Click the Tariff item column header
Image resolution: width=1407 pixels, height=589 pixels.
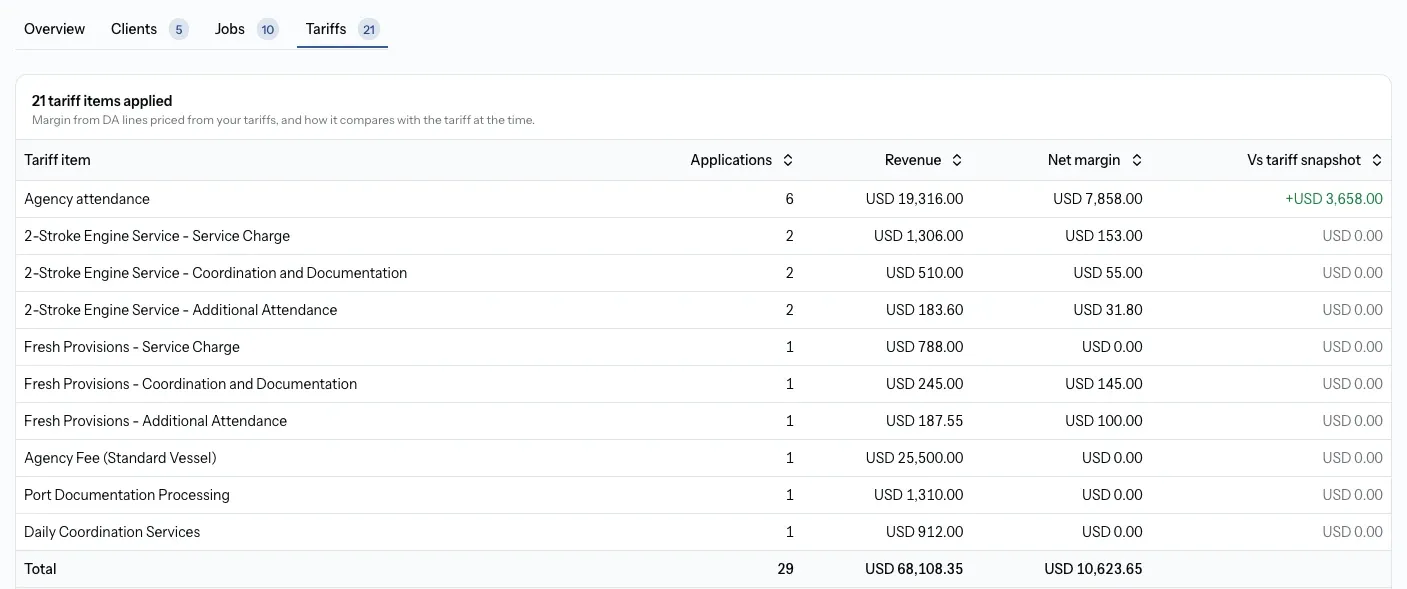57,160
